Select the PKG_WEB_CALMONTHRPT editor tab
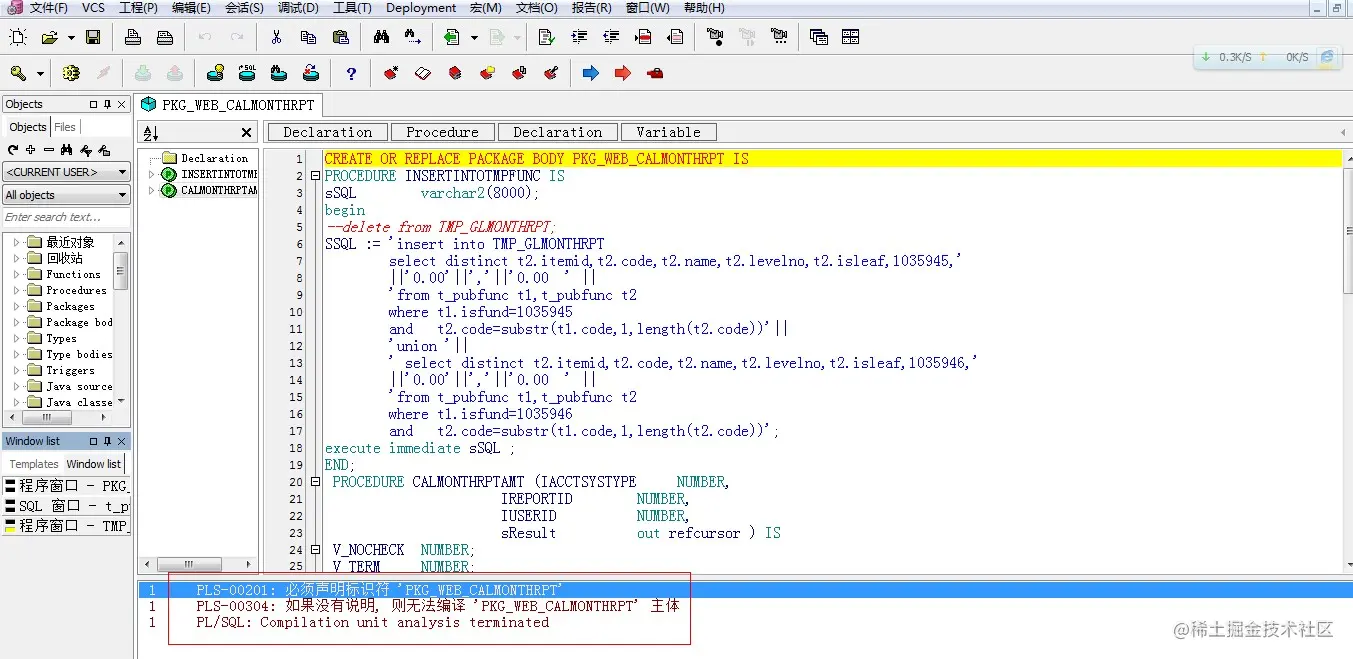The height and width of the screenshot is (659, 1353). (229, 104)
